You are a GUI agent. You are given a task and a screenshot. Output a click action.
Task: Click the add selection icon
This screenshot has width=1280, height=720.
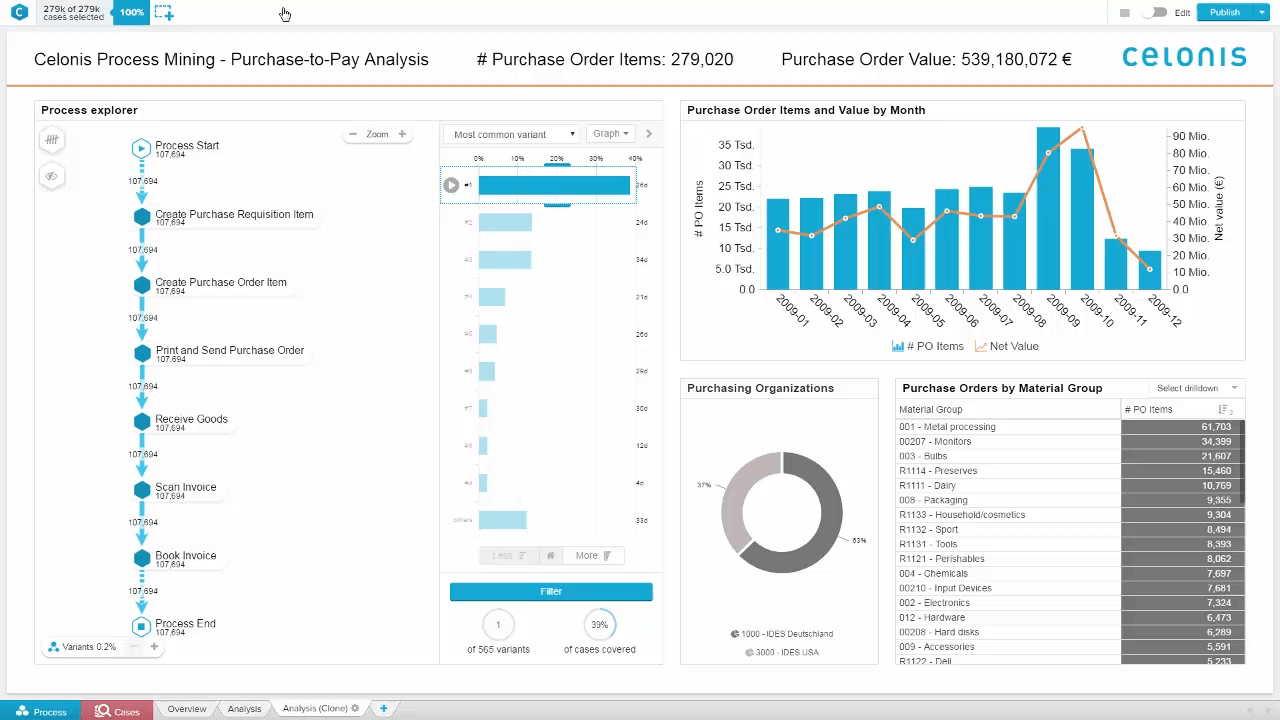coord(163,13)
